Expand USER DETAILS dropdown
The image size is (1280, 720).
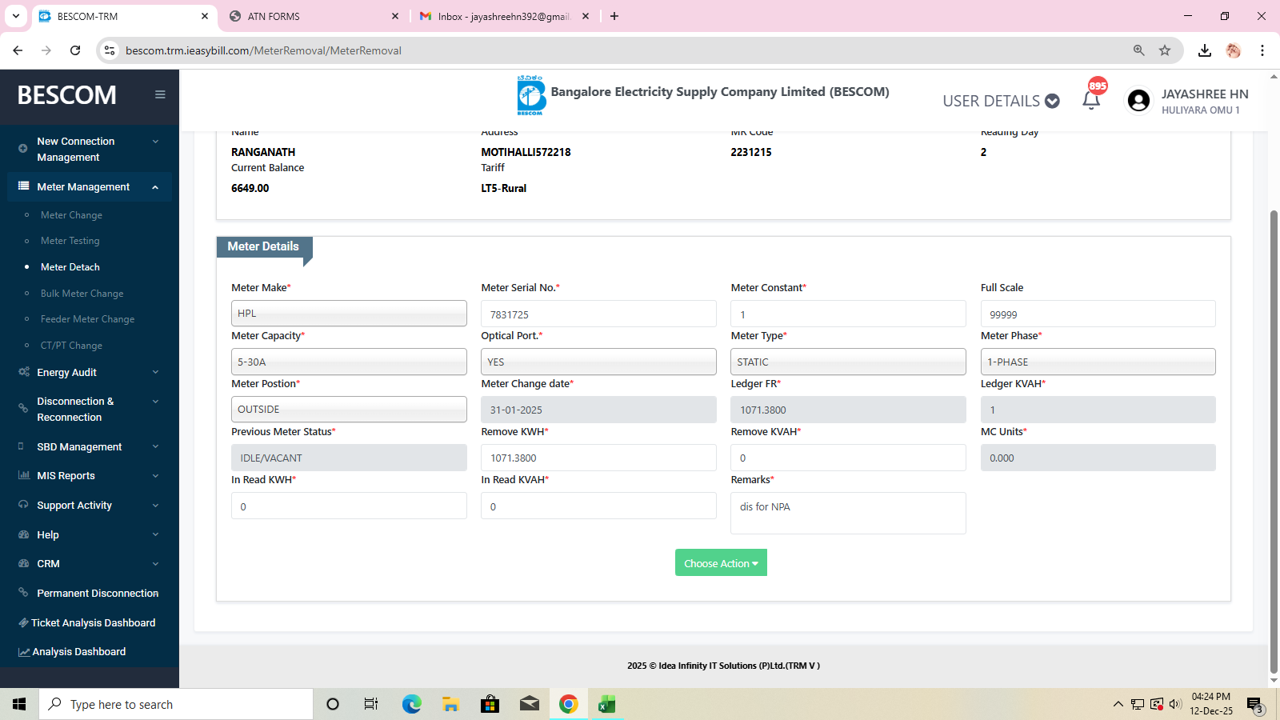tap(1000, 101)
